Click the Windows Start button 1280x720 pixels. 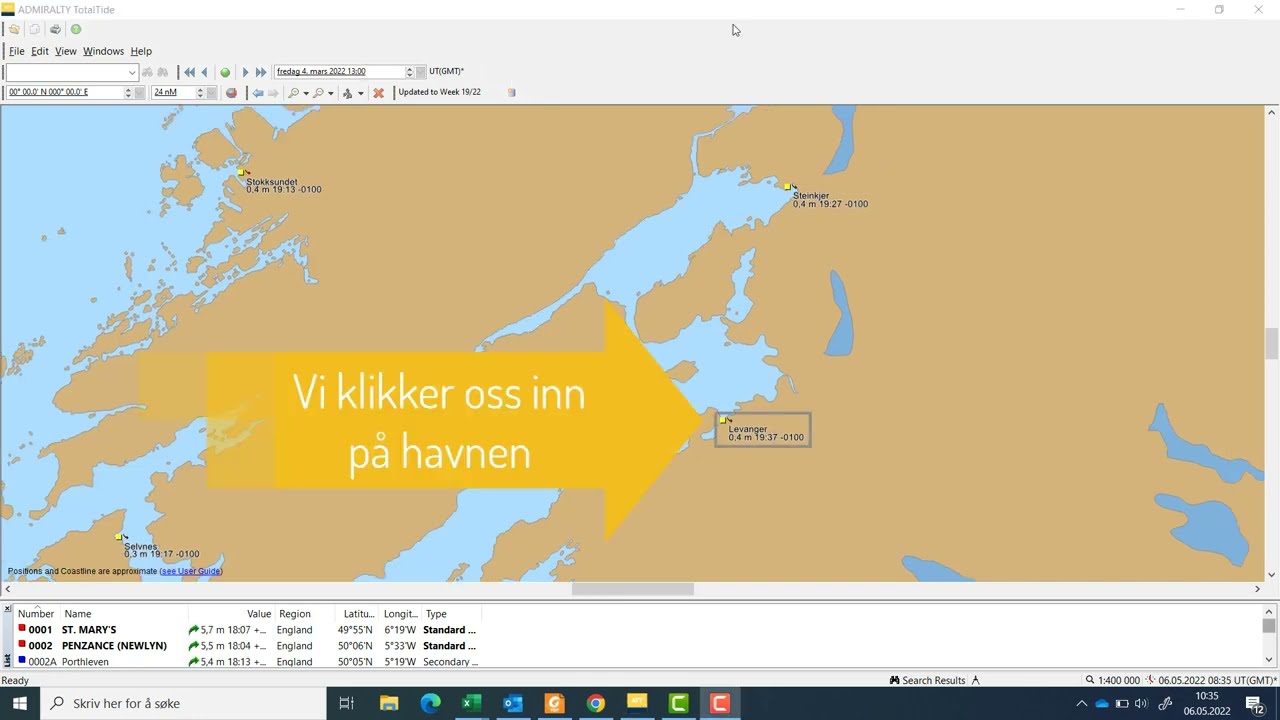pyautogui.click(x=20, y=703)
